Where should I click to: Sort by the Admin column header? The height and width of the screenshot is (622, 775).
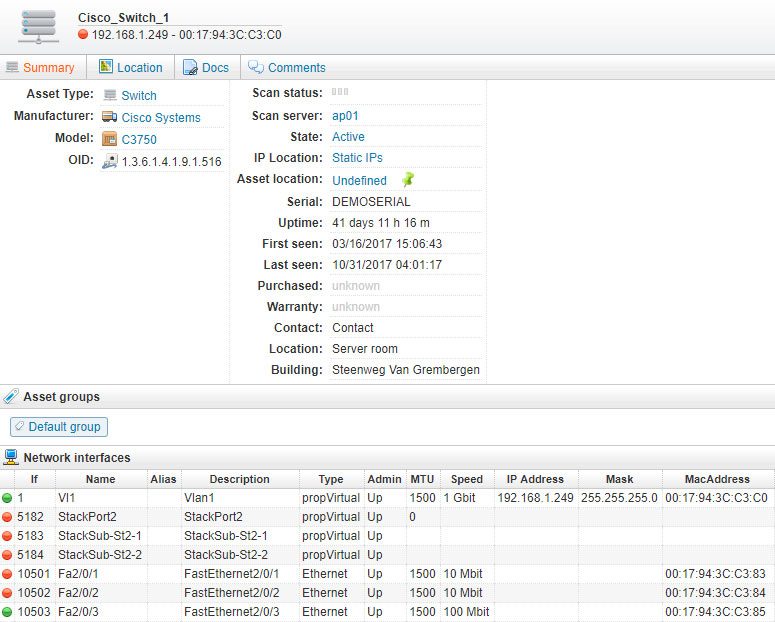pyautogui.click(x=385, y=479)
